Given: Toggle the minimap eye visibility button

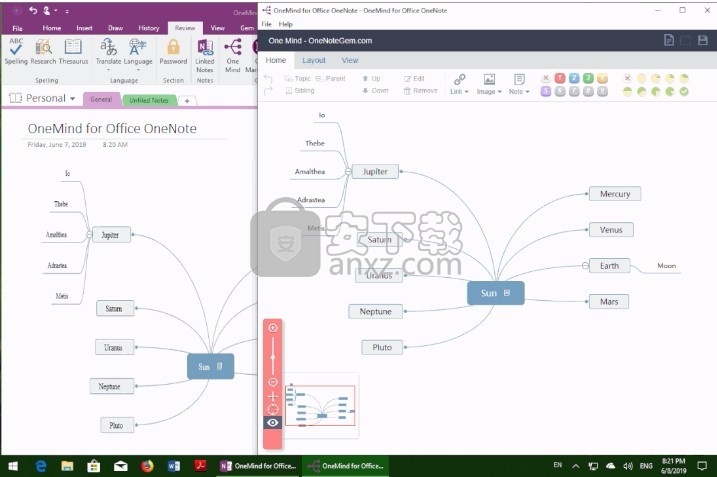Looking at the screenshot, I should 273,423.
